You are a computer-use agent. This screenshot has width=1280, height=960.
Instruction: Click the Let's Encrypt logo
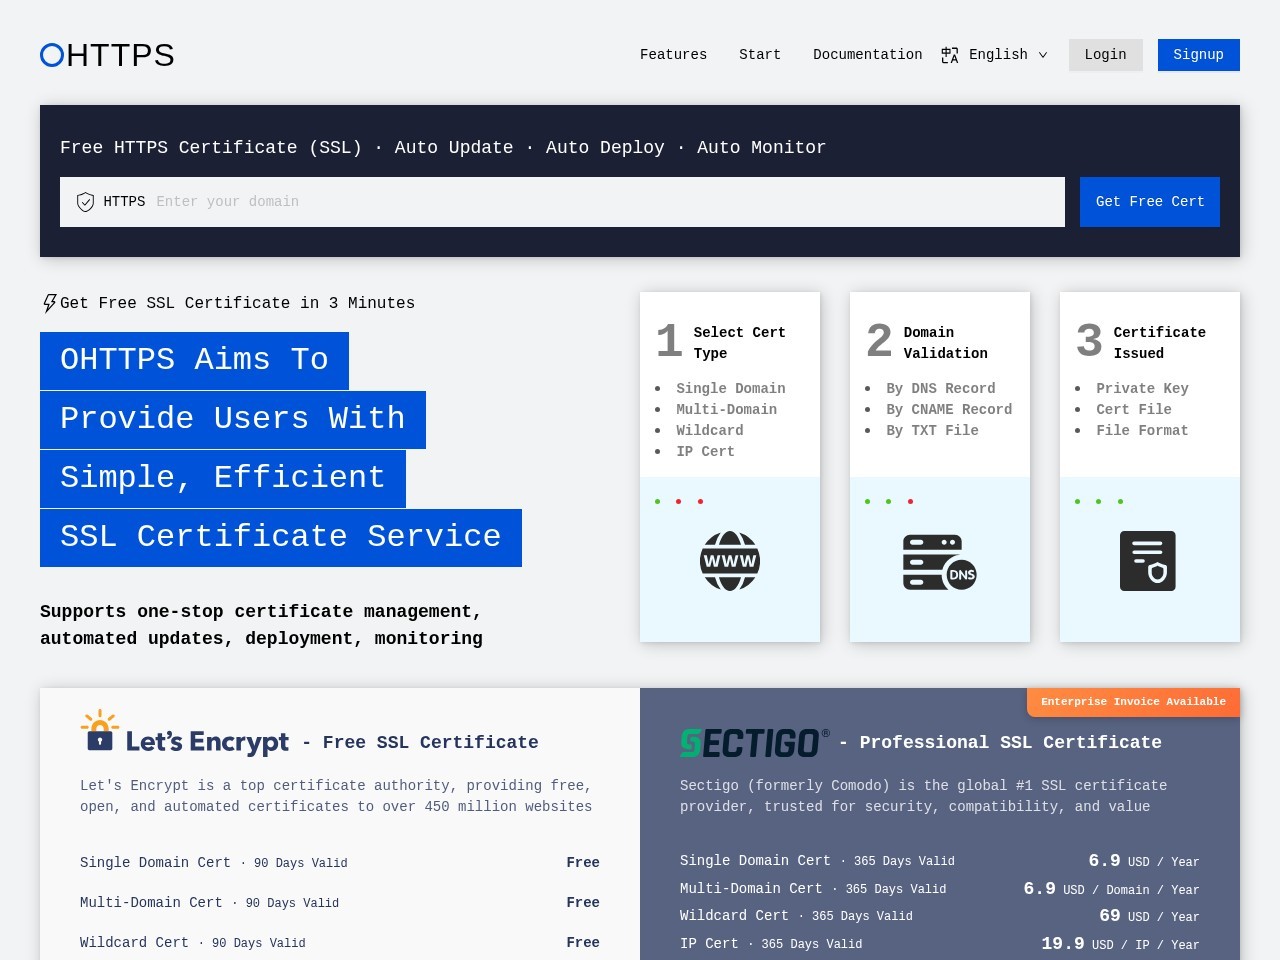[x=185, y=733]
